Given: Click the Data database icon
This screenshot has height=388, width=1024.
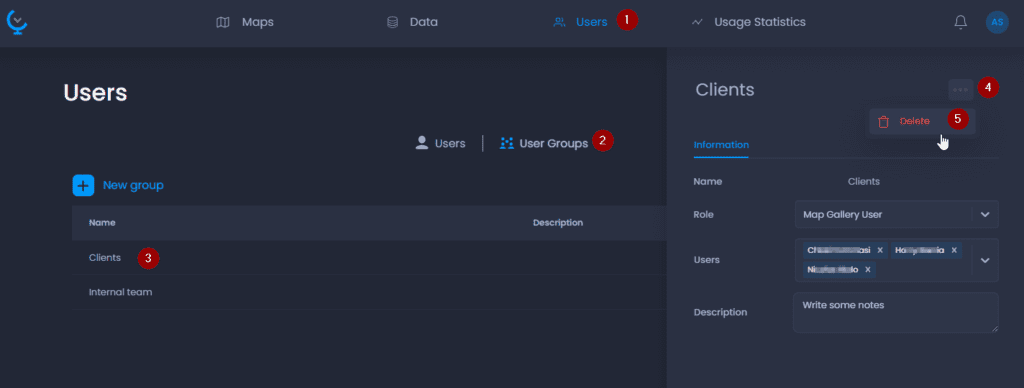Looking at the screenshot, I should [392, 22].
